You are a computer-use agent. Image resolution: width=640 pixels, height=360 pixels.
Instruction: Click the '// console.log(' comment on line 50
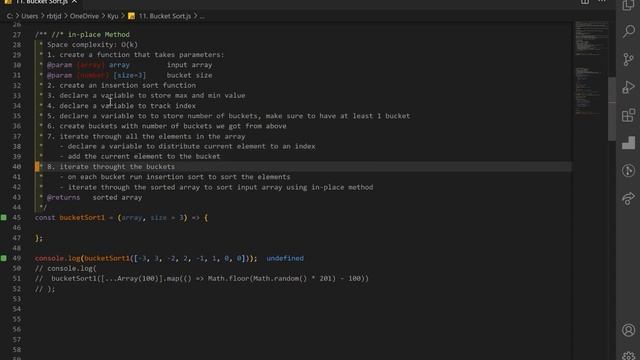coord(66,269)
